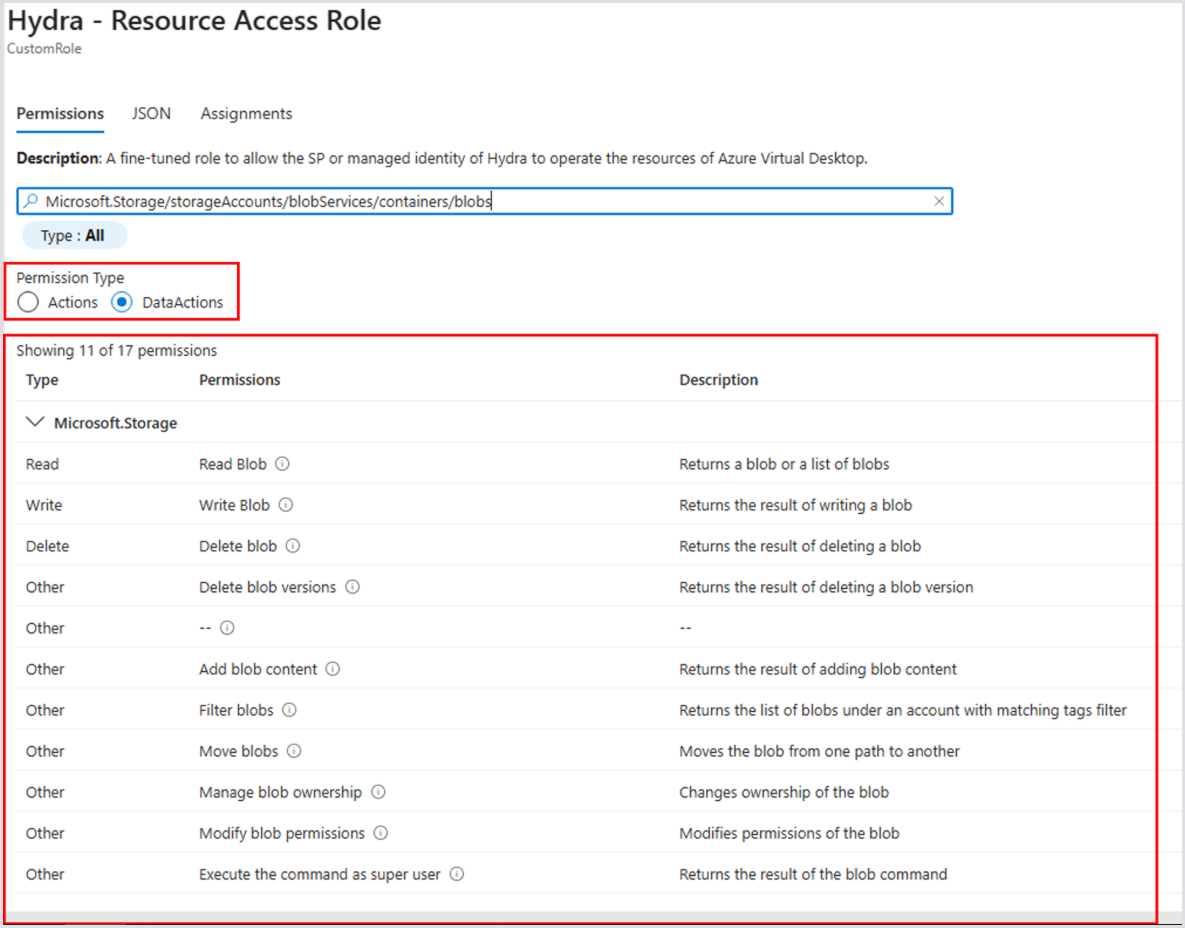Viewport: 1185px width, 928px height.
Task: Click the Hydra - Resource Access Role title
Action: pos(194,21)
